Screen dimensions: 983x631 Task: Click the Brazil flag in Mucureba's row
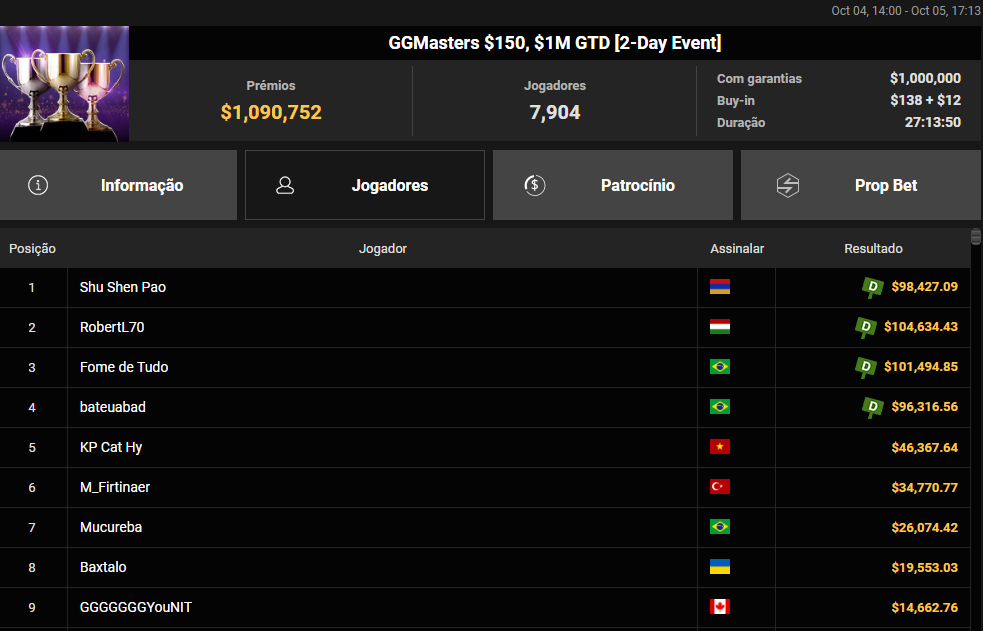click(x=720, y=527)
